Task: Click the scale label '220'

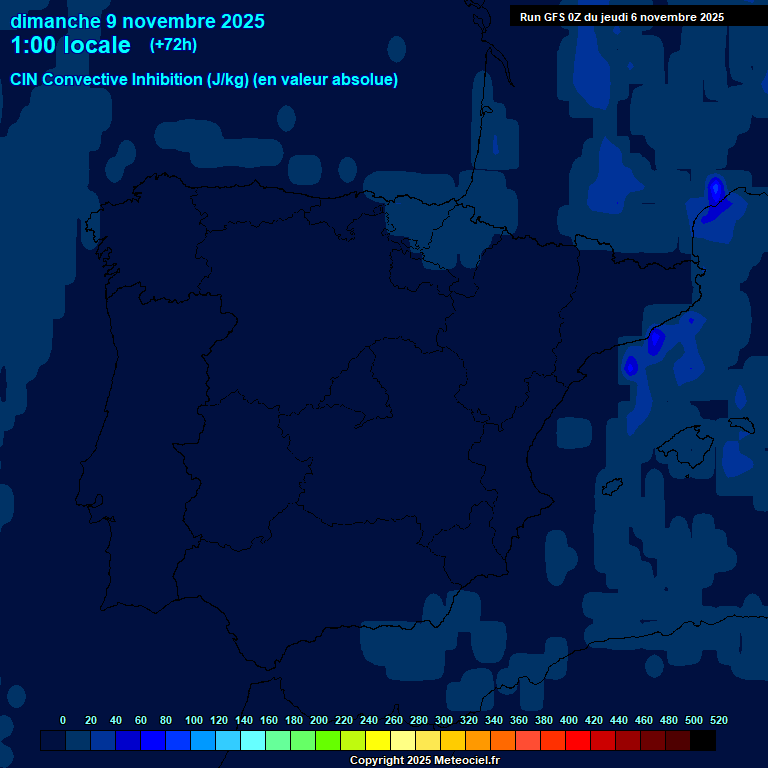Action: pyautogui.click(x=343, y=720)
